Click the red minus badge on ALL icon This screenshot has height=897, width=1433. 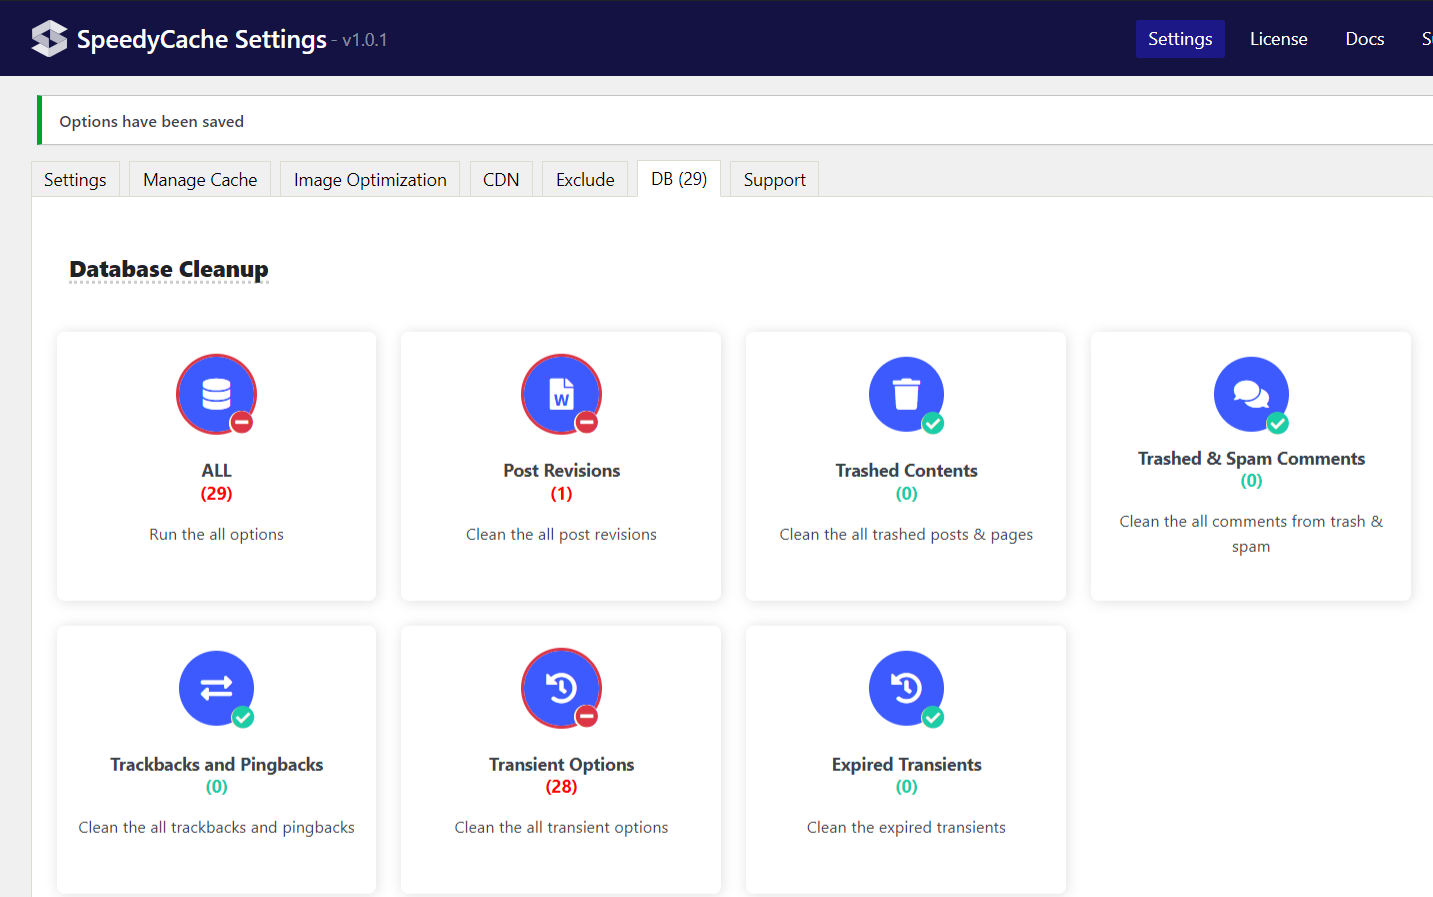click(242, 422)
